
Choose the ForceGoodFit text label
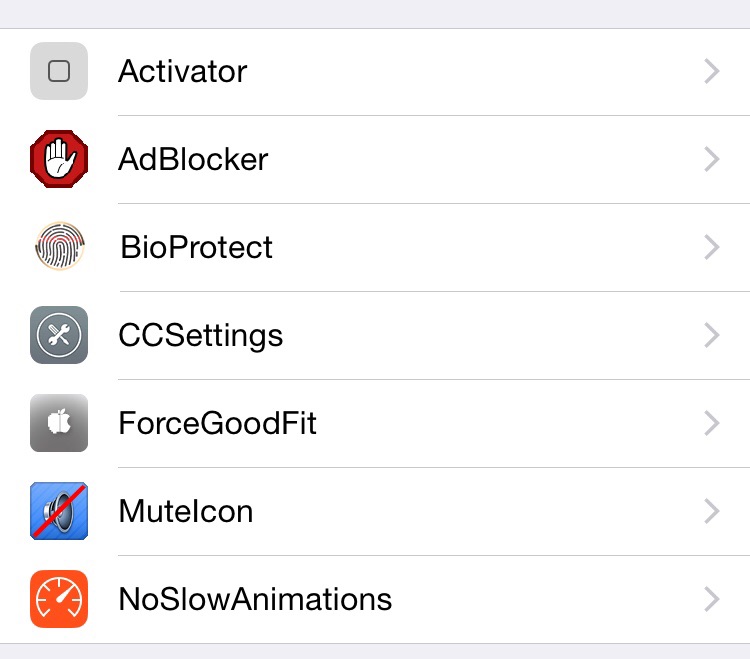[217, 423]
